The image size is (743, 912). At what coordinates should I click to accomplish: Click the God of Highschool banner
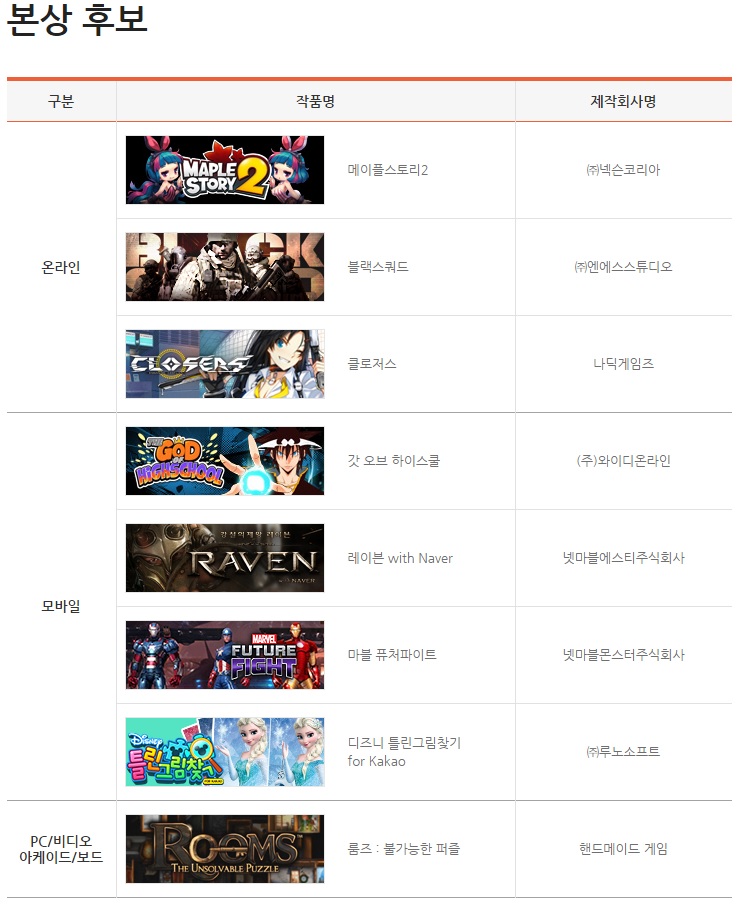225,461
